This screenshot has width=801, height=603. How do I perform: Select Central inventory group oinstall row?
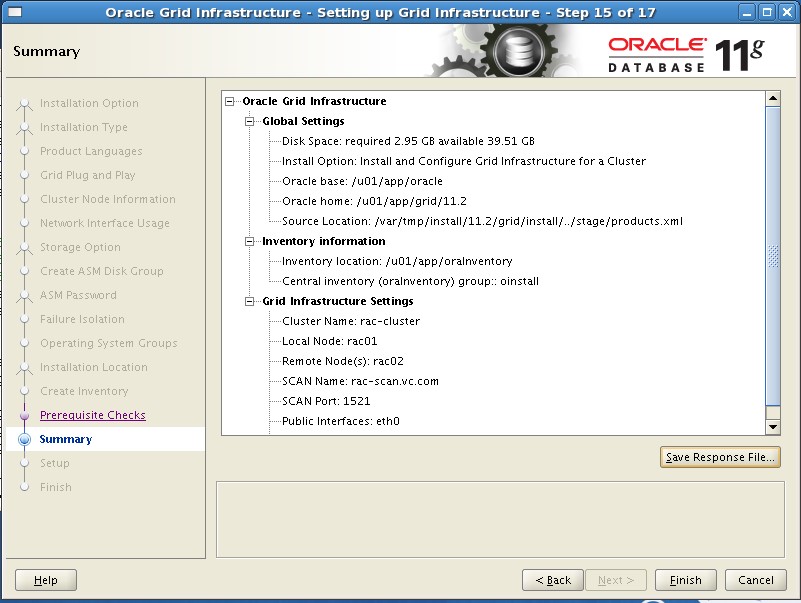click(x=410, y=281)
